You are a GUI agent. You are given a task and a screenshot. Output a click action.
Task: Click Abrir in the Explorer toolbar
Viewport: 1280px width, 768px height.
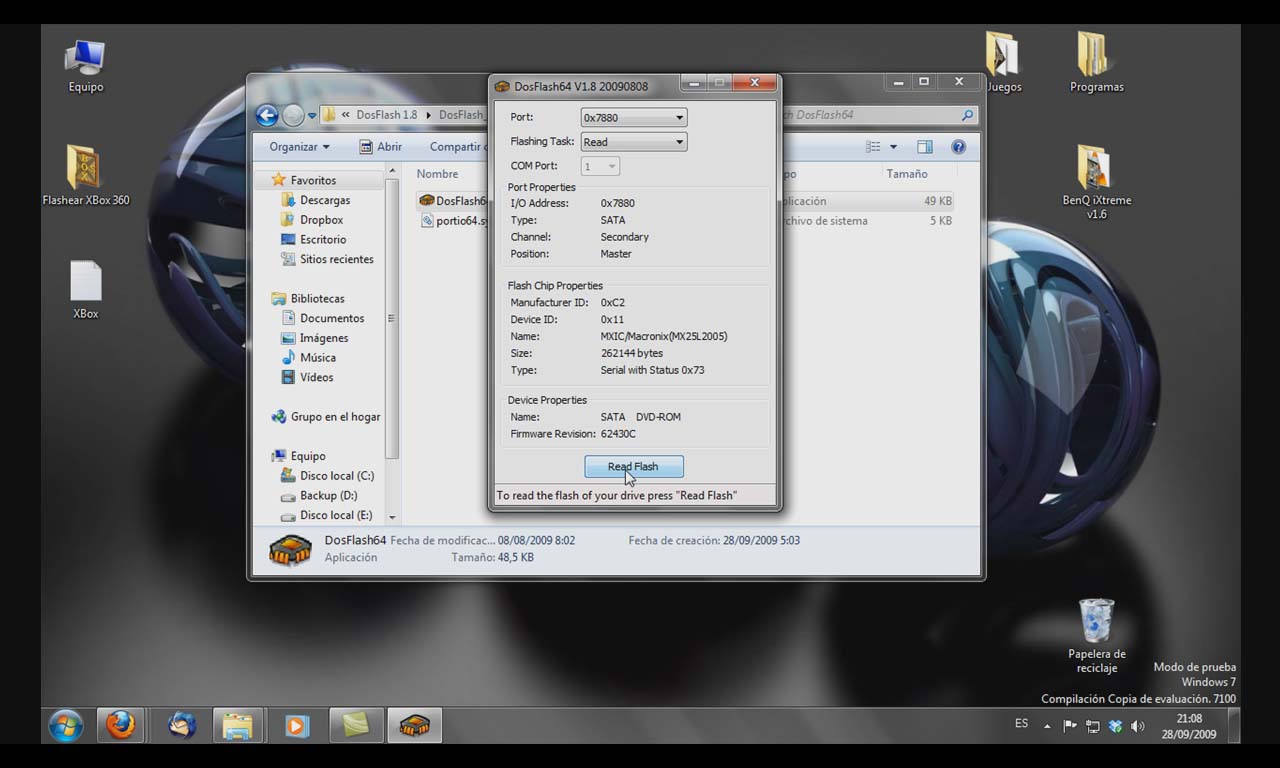click(381, 147)
